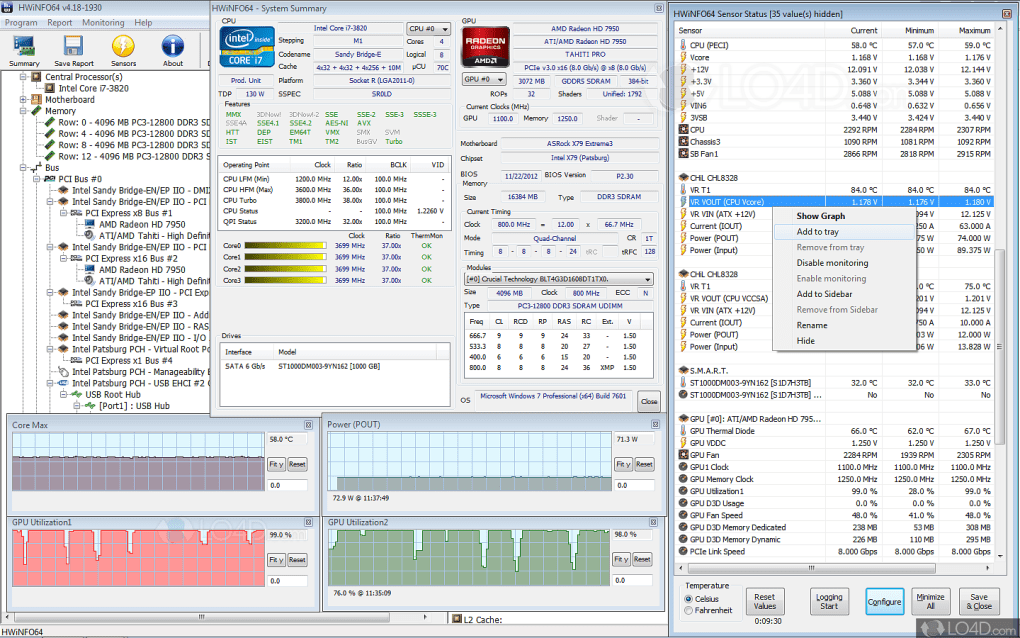
Task: Click the GPU [#0] Radeon group icon
Action: (683, 418)
